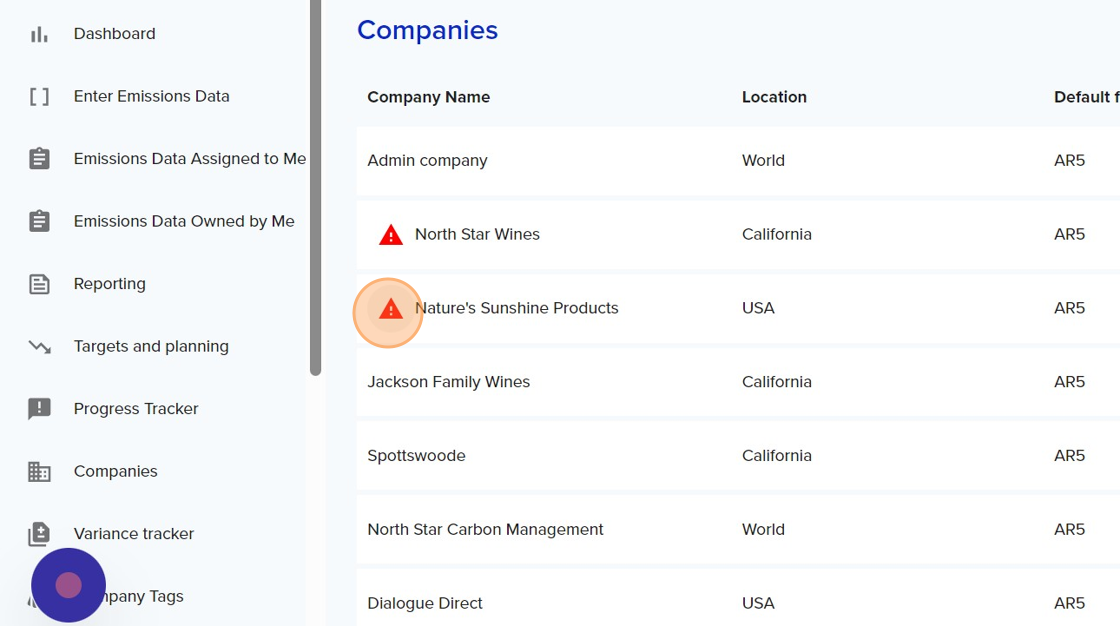Click USA location of Nature's Sunshine Products
The image size is (1120, 626).
(758, 308)
